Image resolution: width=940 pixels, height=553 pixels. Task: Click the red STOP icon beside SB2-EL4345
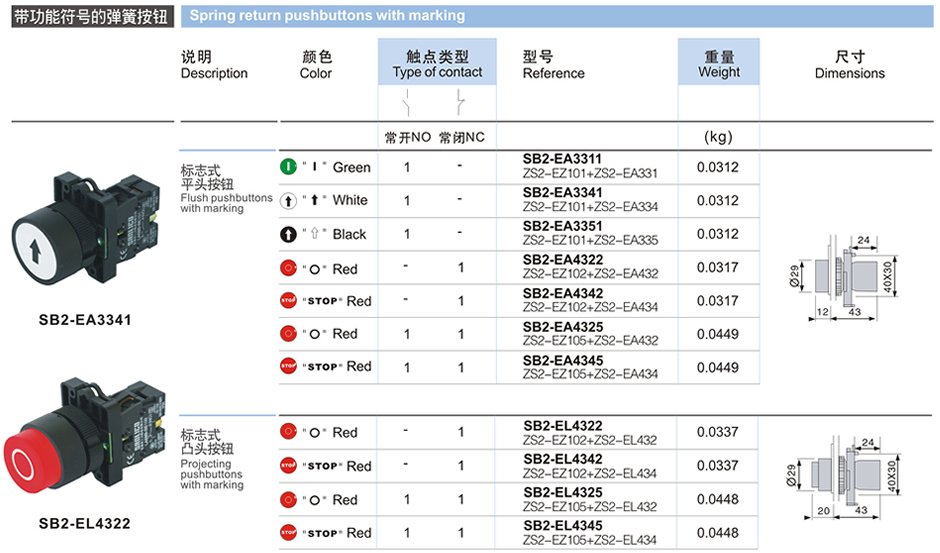click(288, 533)
